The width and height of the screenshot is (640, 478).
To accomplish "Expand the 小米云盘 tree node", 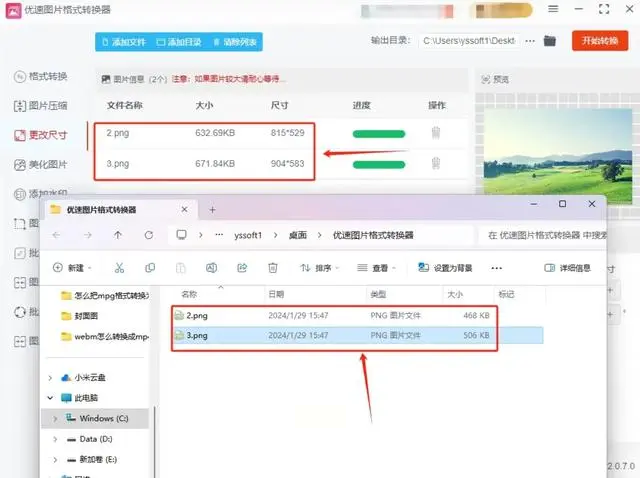I will tap(50, 378).
